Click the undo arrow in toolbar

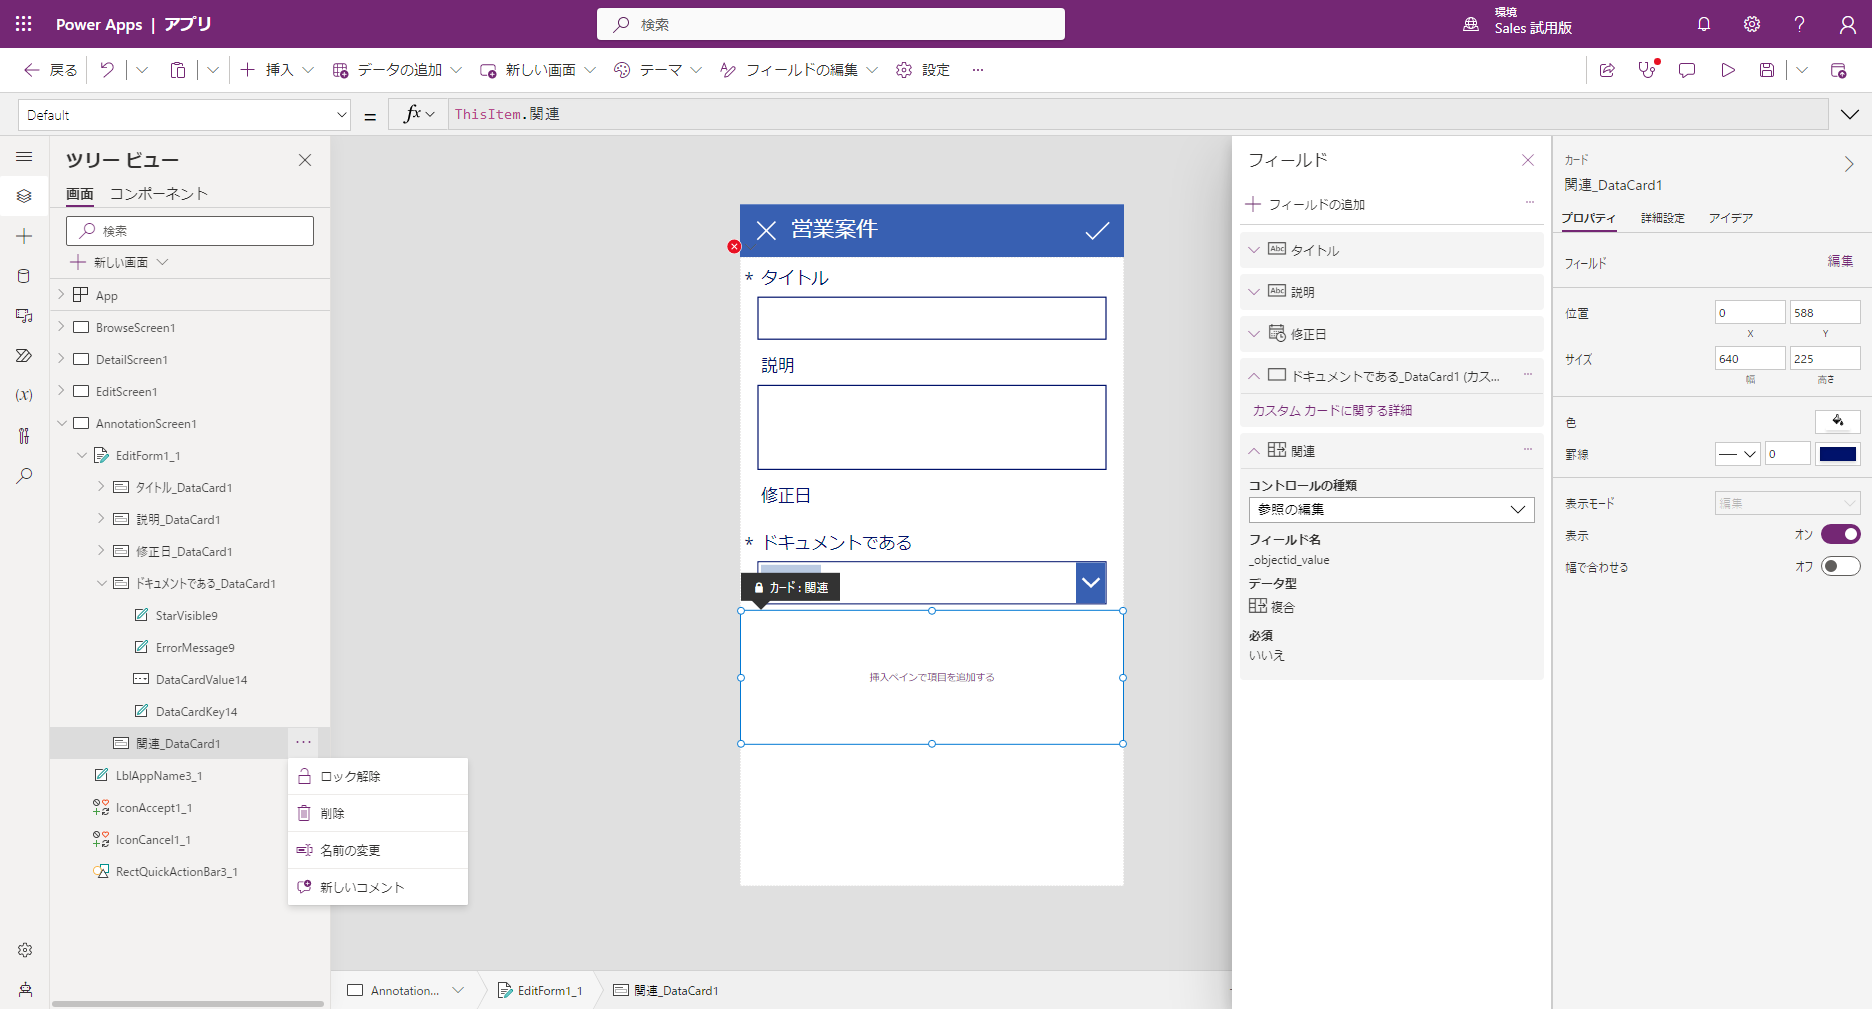point(107,70)
